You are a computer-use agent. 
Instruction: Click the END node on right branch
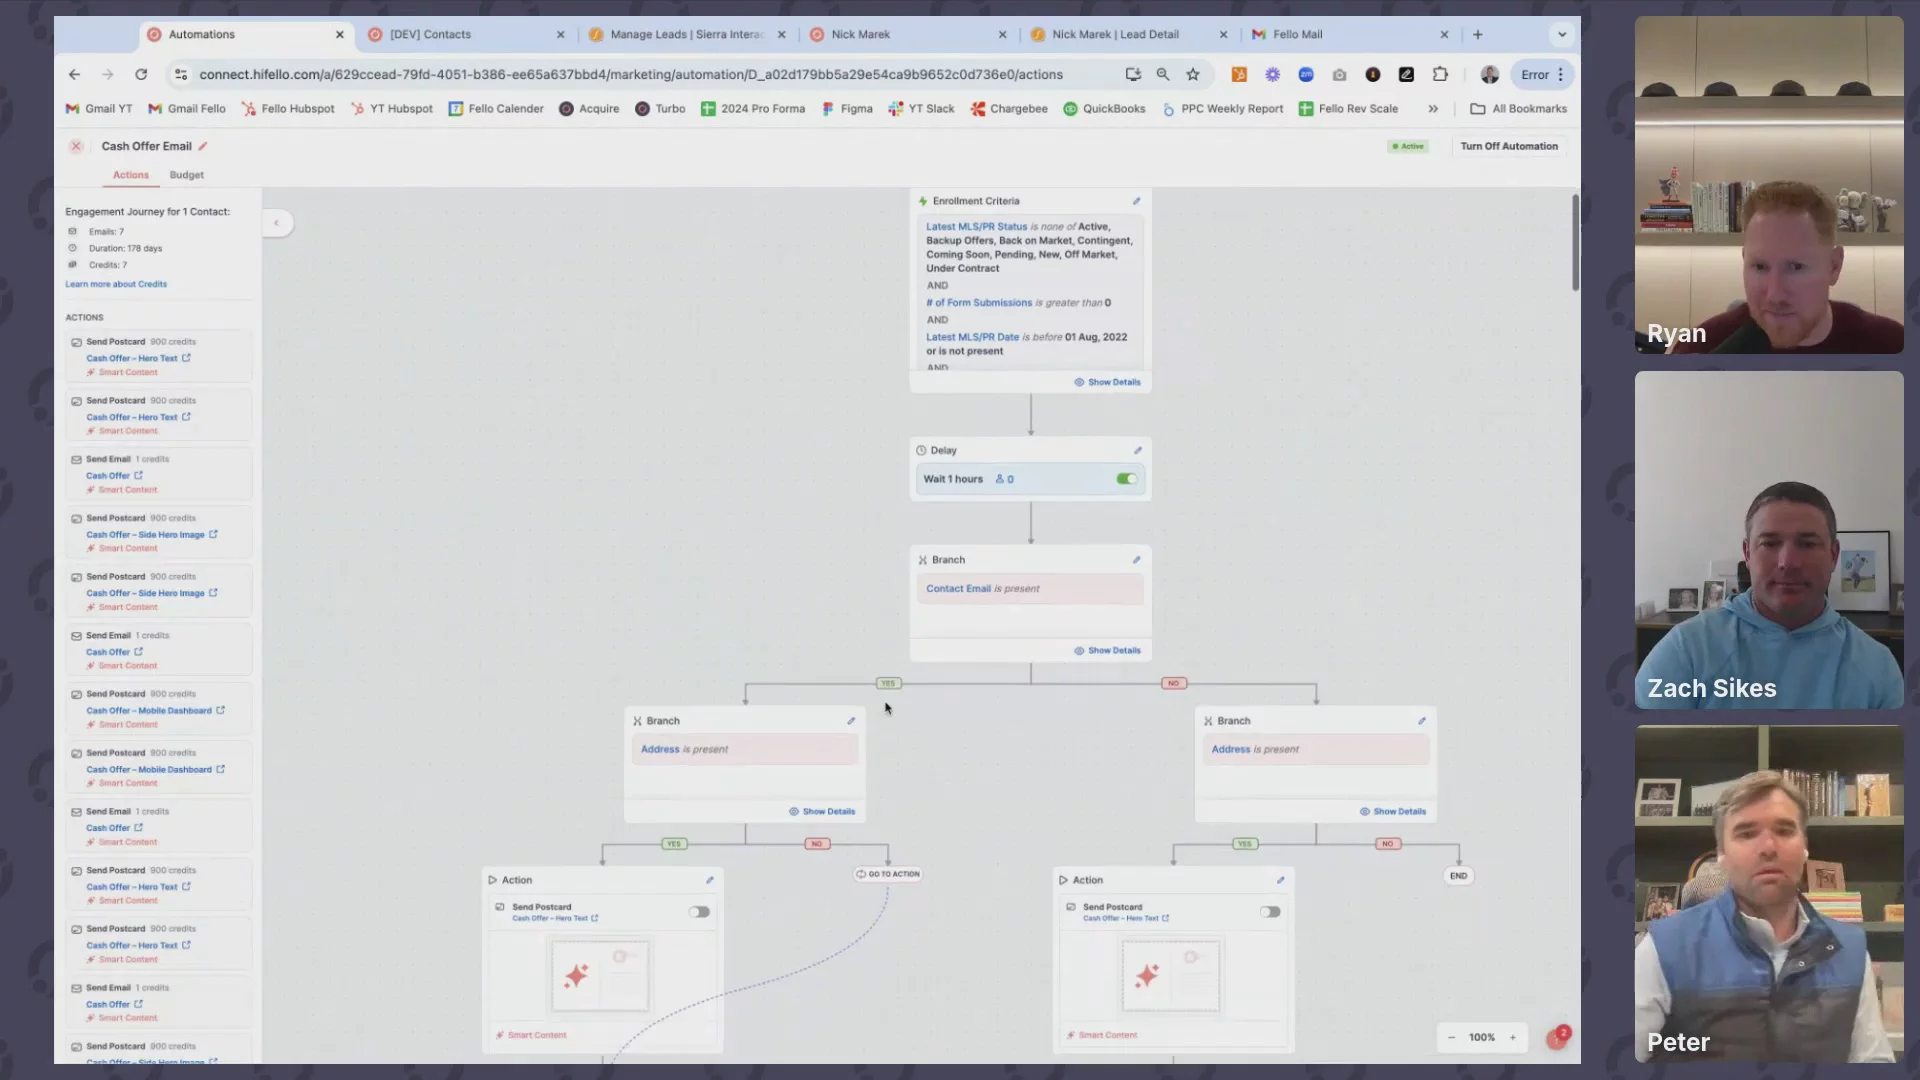pyautogui.click(x=1459, y=876)
